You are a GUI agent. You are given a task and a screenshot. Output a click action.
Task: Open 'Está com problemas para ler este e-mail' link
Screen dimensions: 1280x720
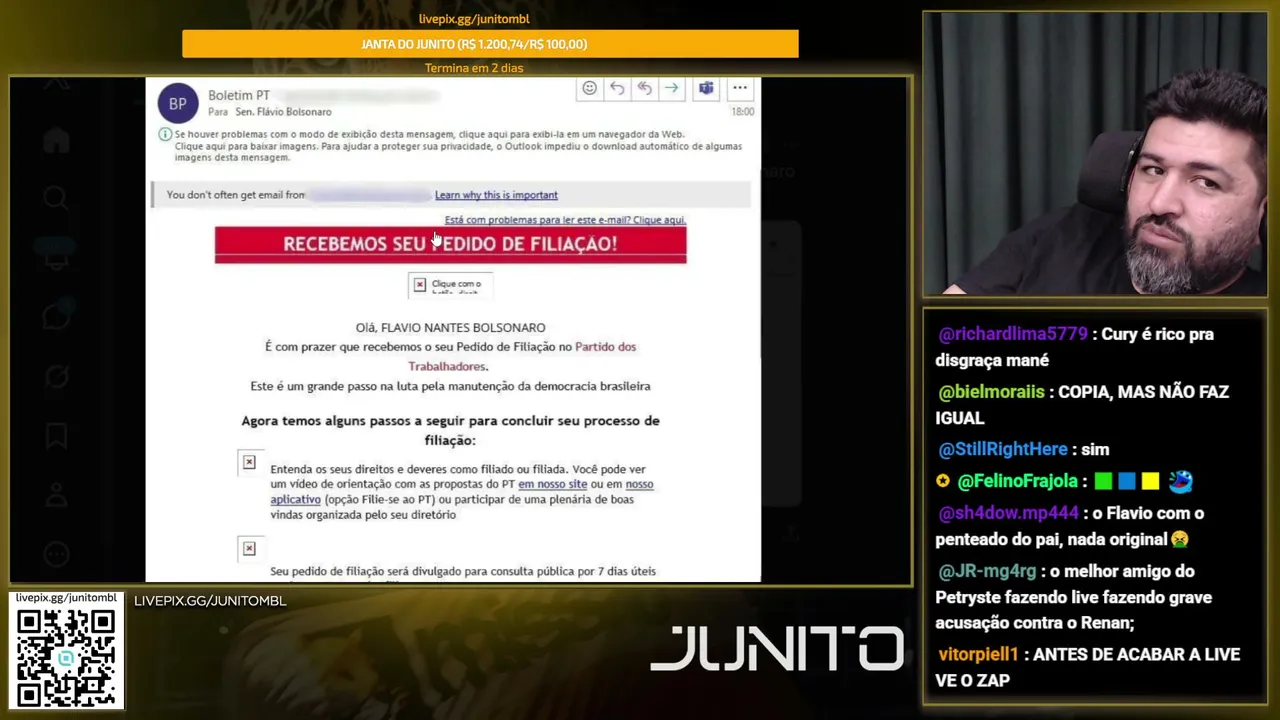click(565, 220)
